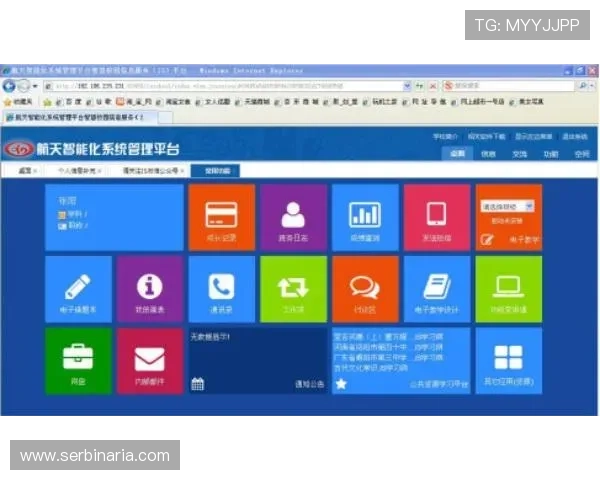Open the red envelope 内部邮件 tile

pyautogui.click(x=150, y=361)
